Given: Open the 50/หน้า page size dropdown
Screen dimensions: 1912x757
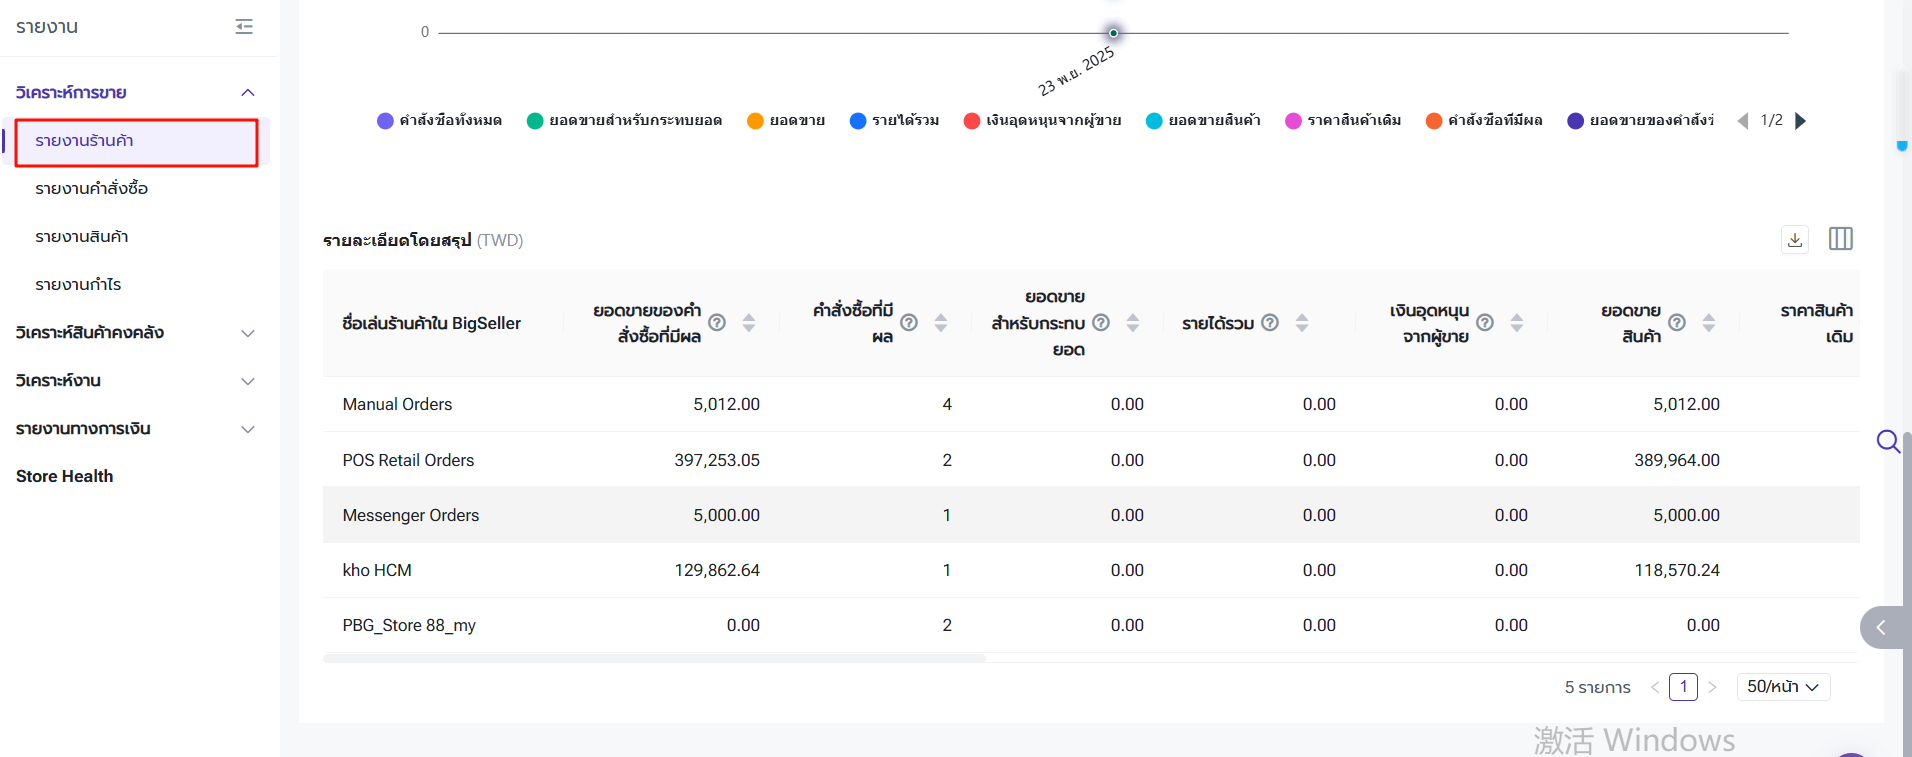Looking at the screenshot, I should (x=1783, y=687).
